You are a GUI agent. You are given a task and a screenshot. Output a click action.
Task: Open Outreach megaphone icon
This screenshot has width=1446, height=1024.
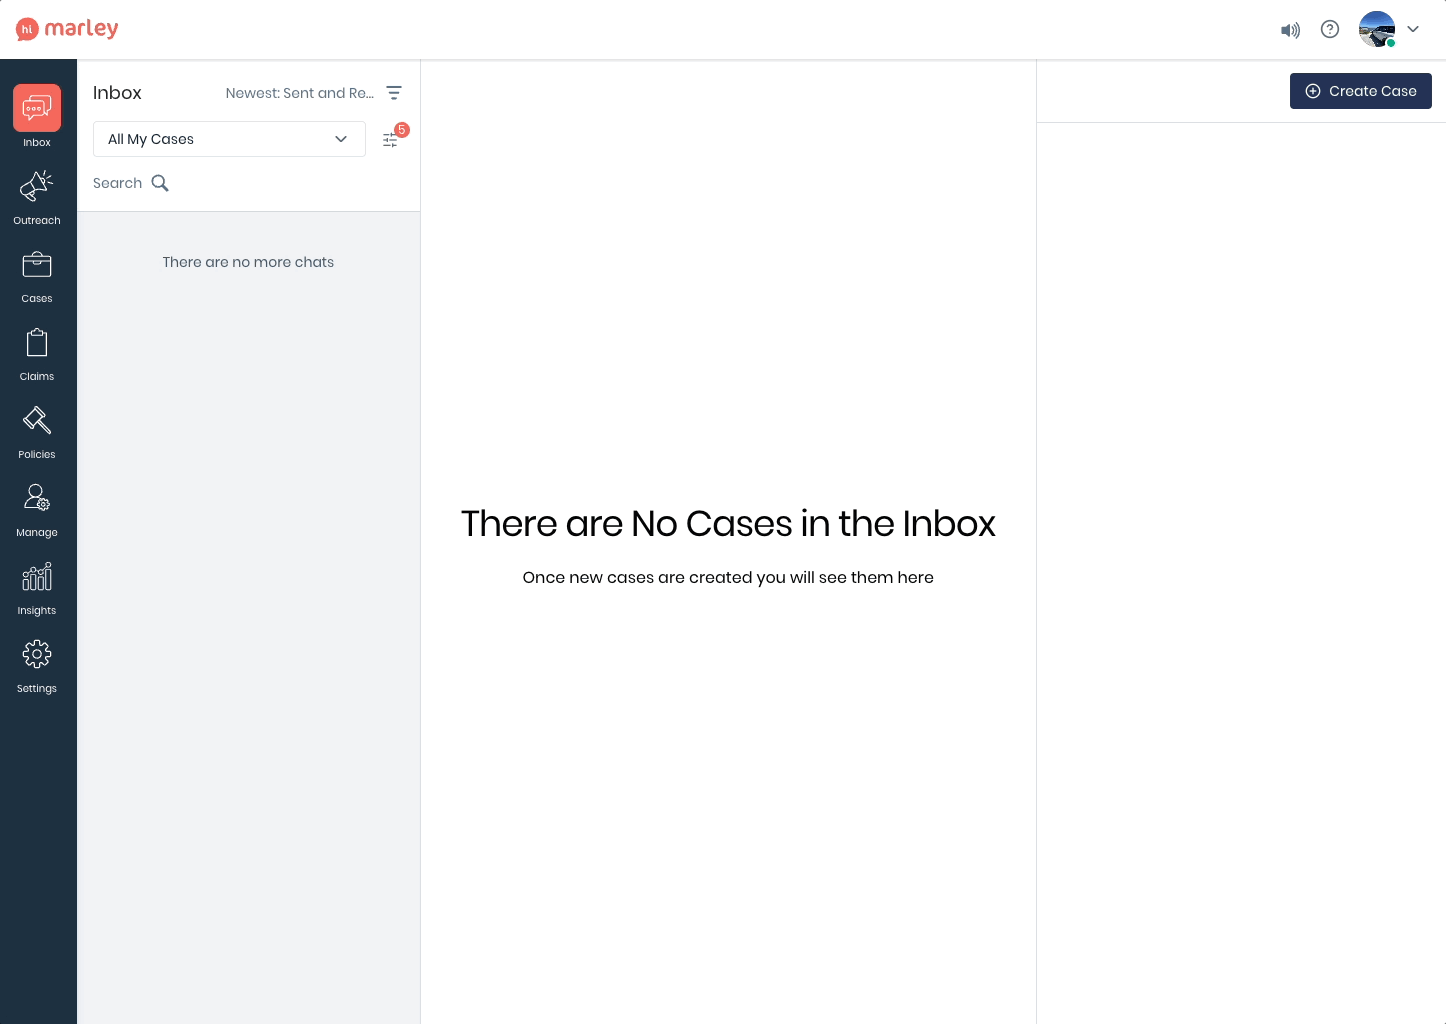(37, 186)
